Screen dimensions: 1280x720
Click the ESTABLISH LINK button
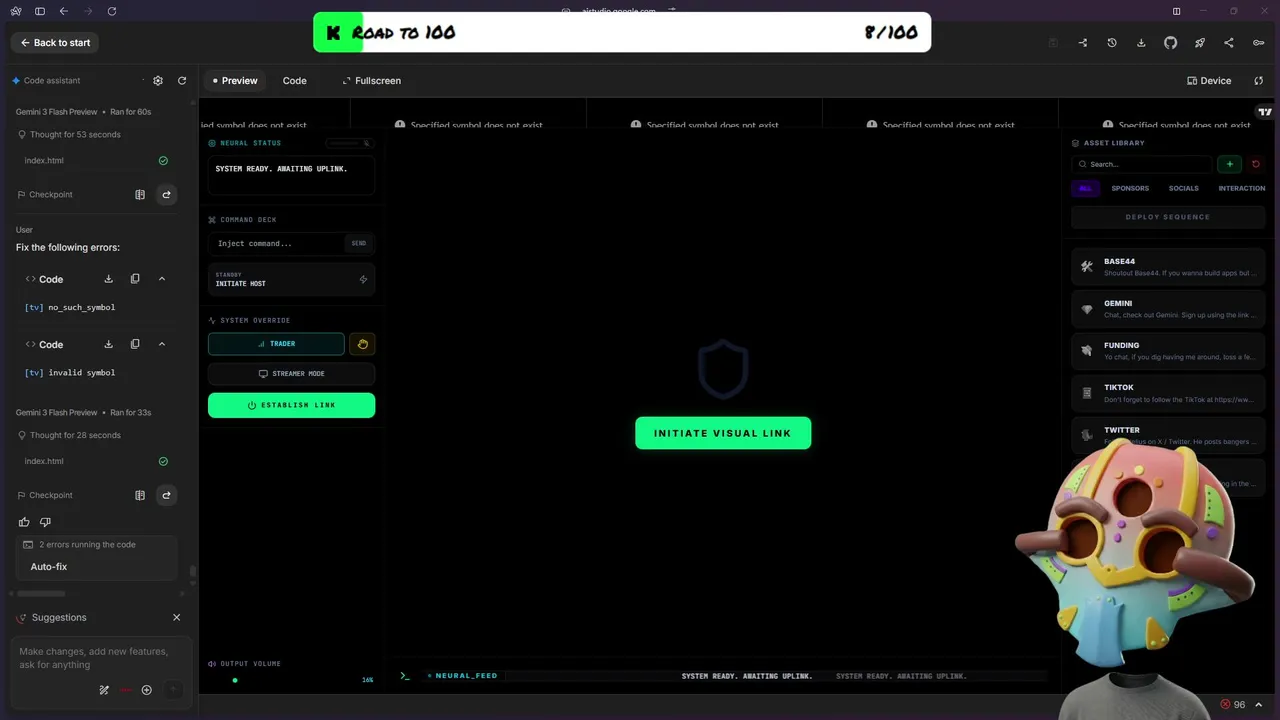tap(291, 405)
